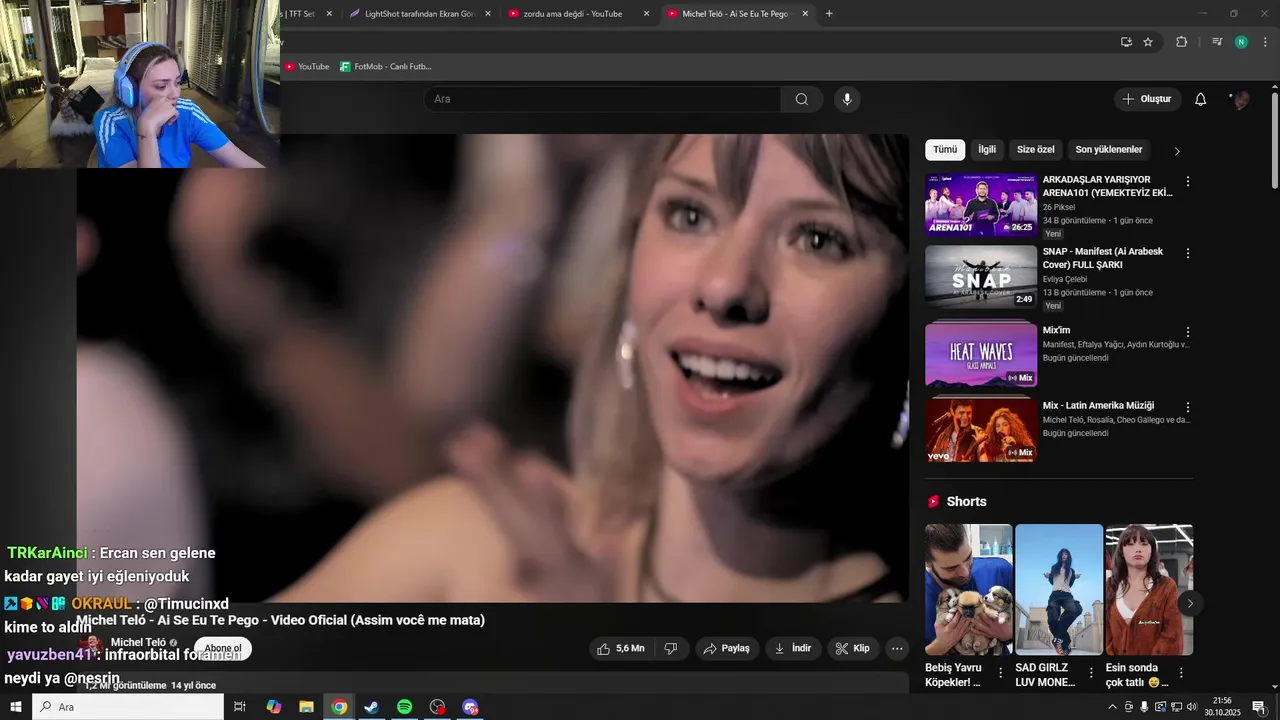
Task: Click the YouTube search magnifier button
Action: coord(802,99)
